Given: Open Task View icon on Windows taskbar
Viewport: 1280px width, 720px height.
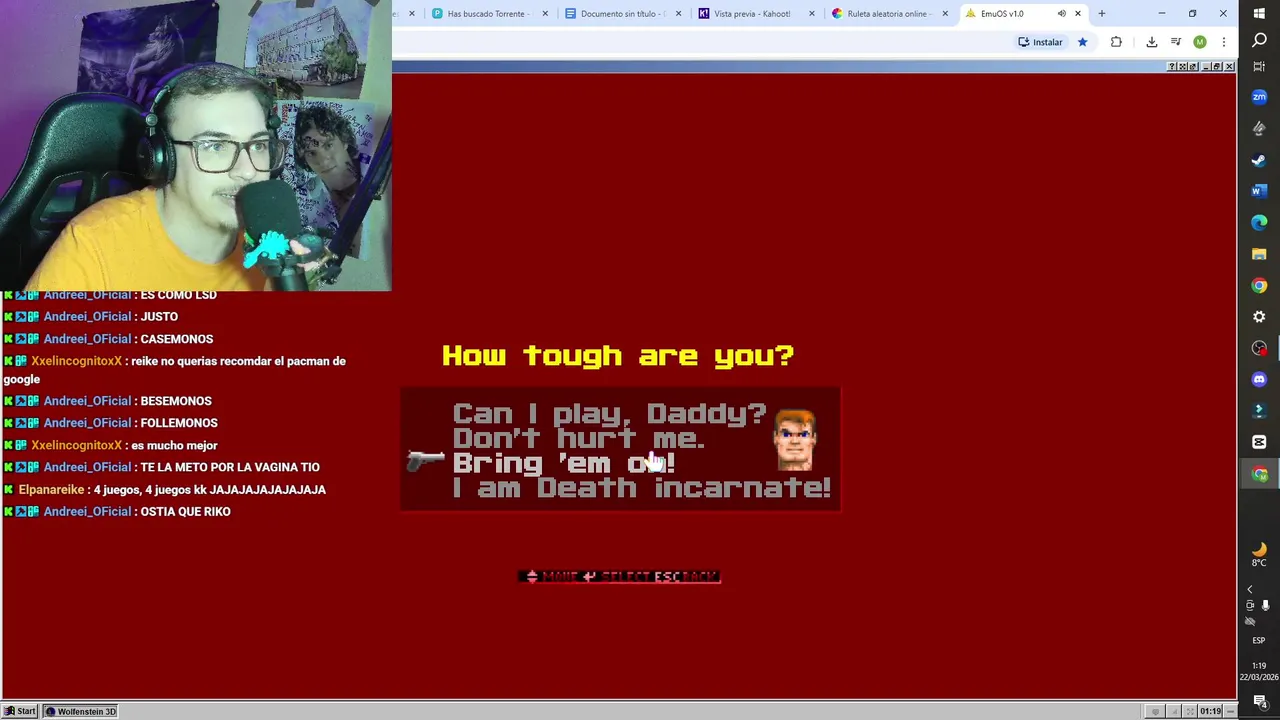Looking at the screenshot, I should pyautogui.click(x=1259, y=66).
